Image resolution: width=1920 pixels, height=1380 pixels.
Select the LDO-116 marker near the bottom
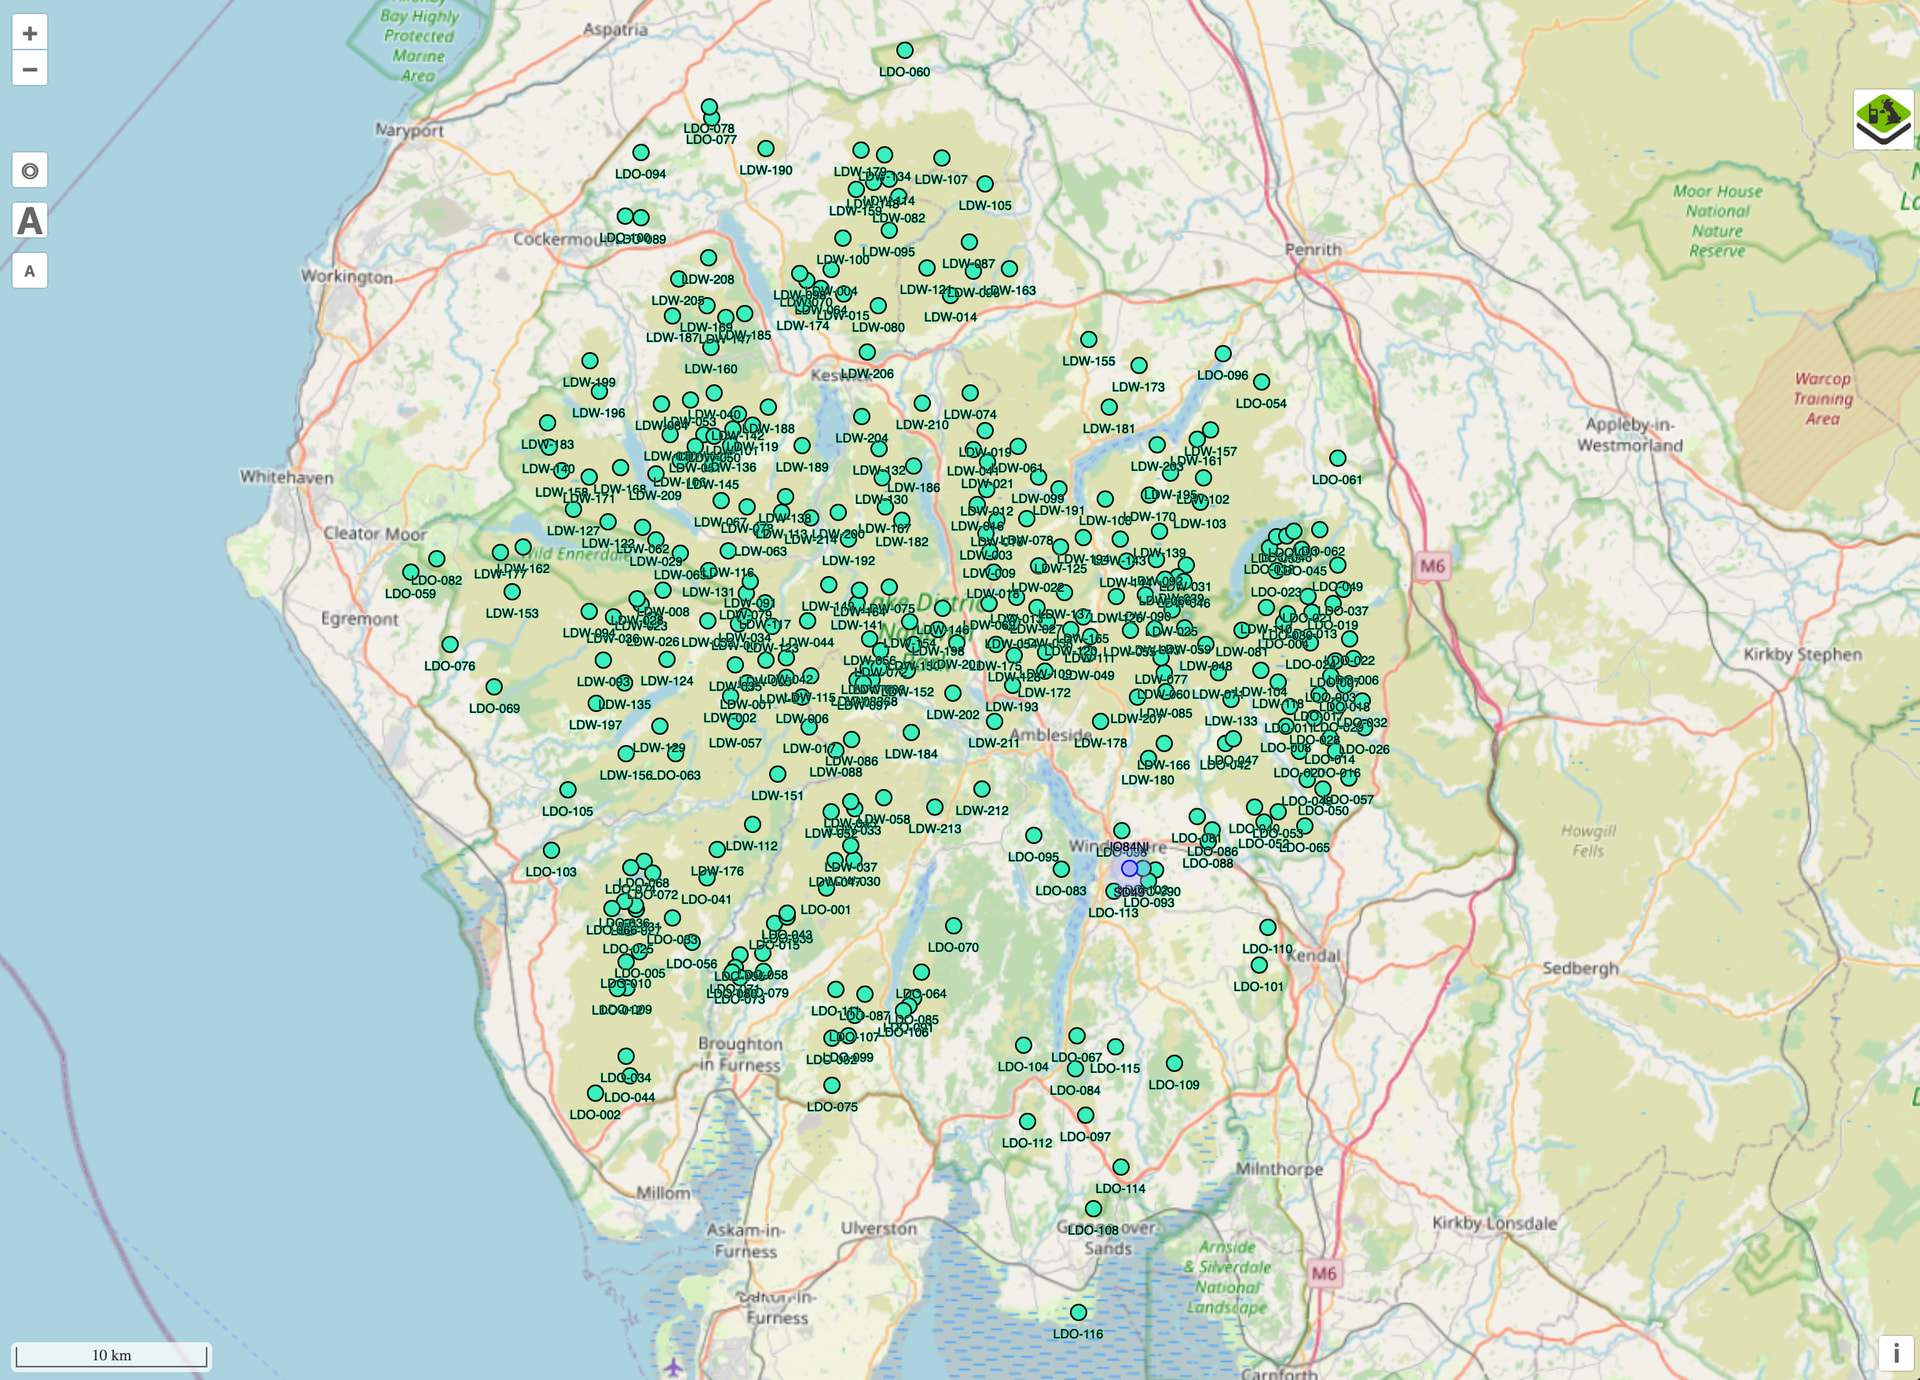(x=1078, y=1312)
